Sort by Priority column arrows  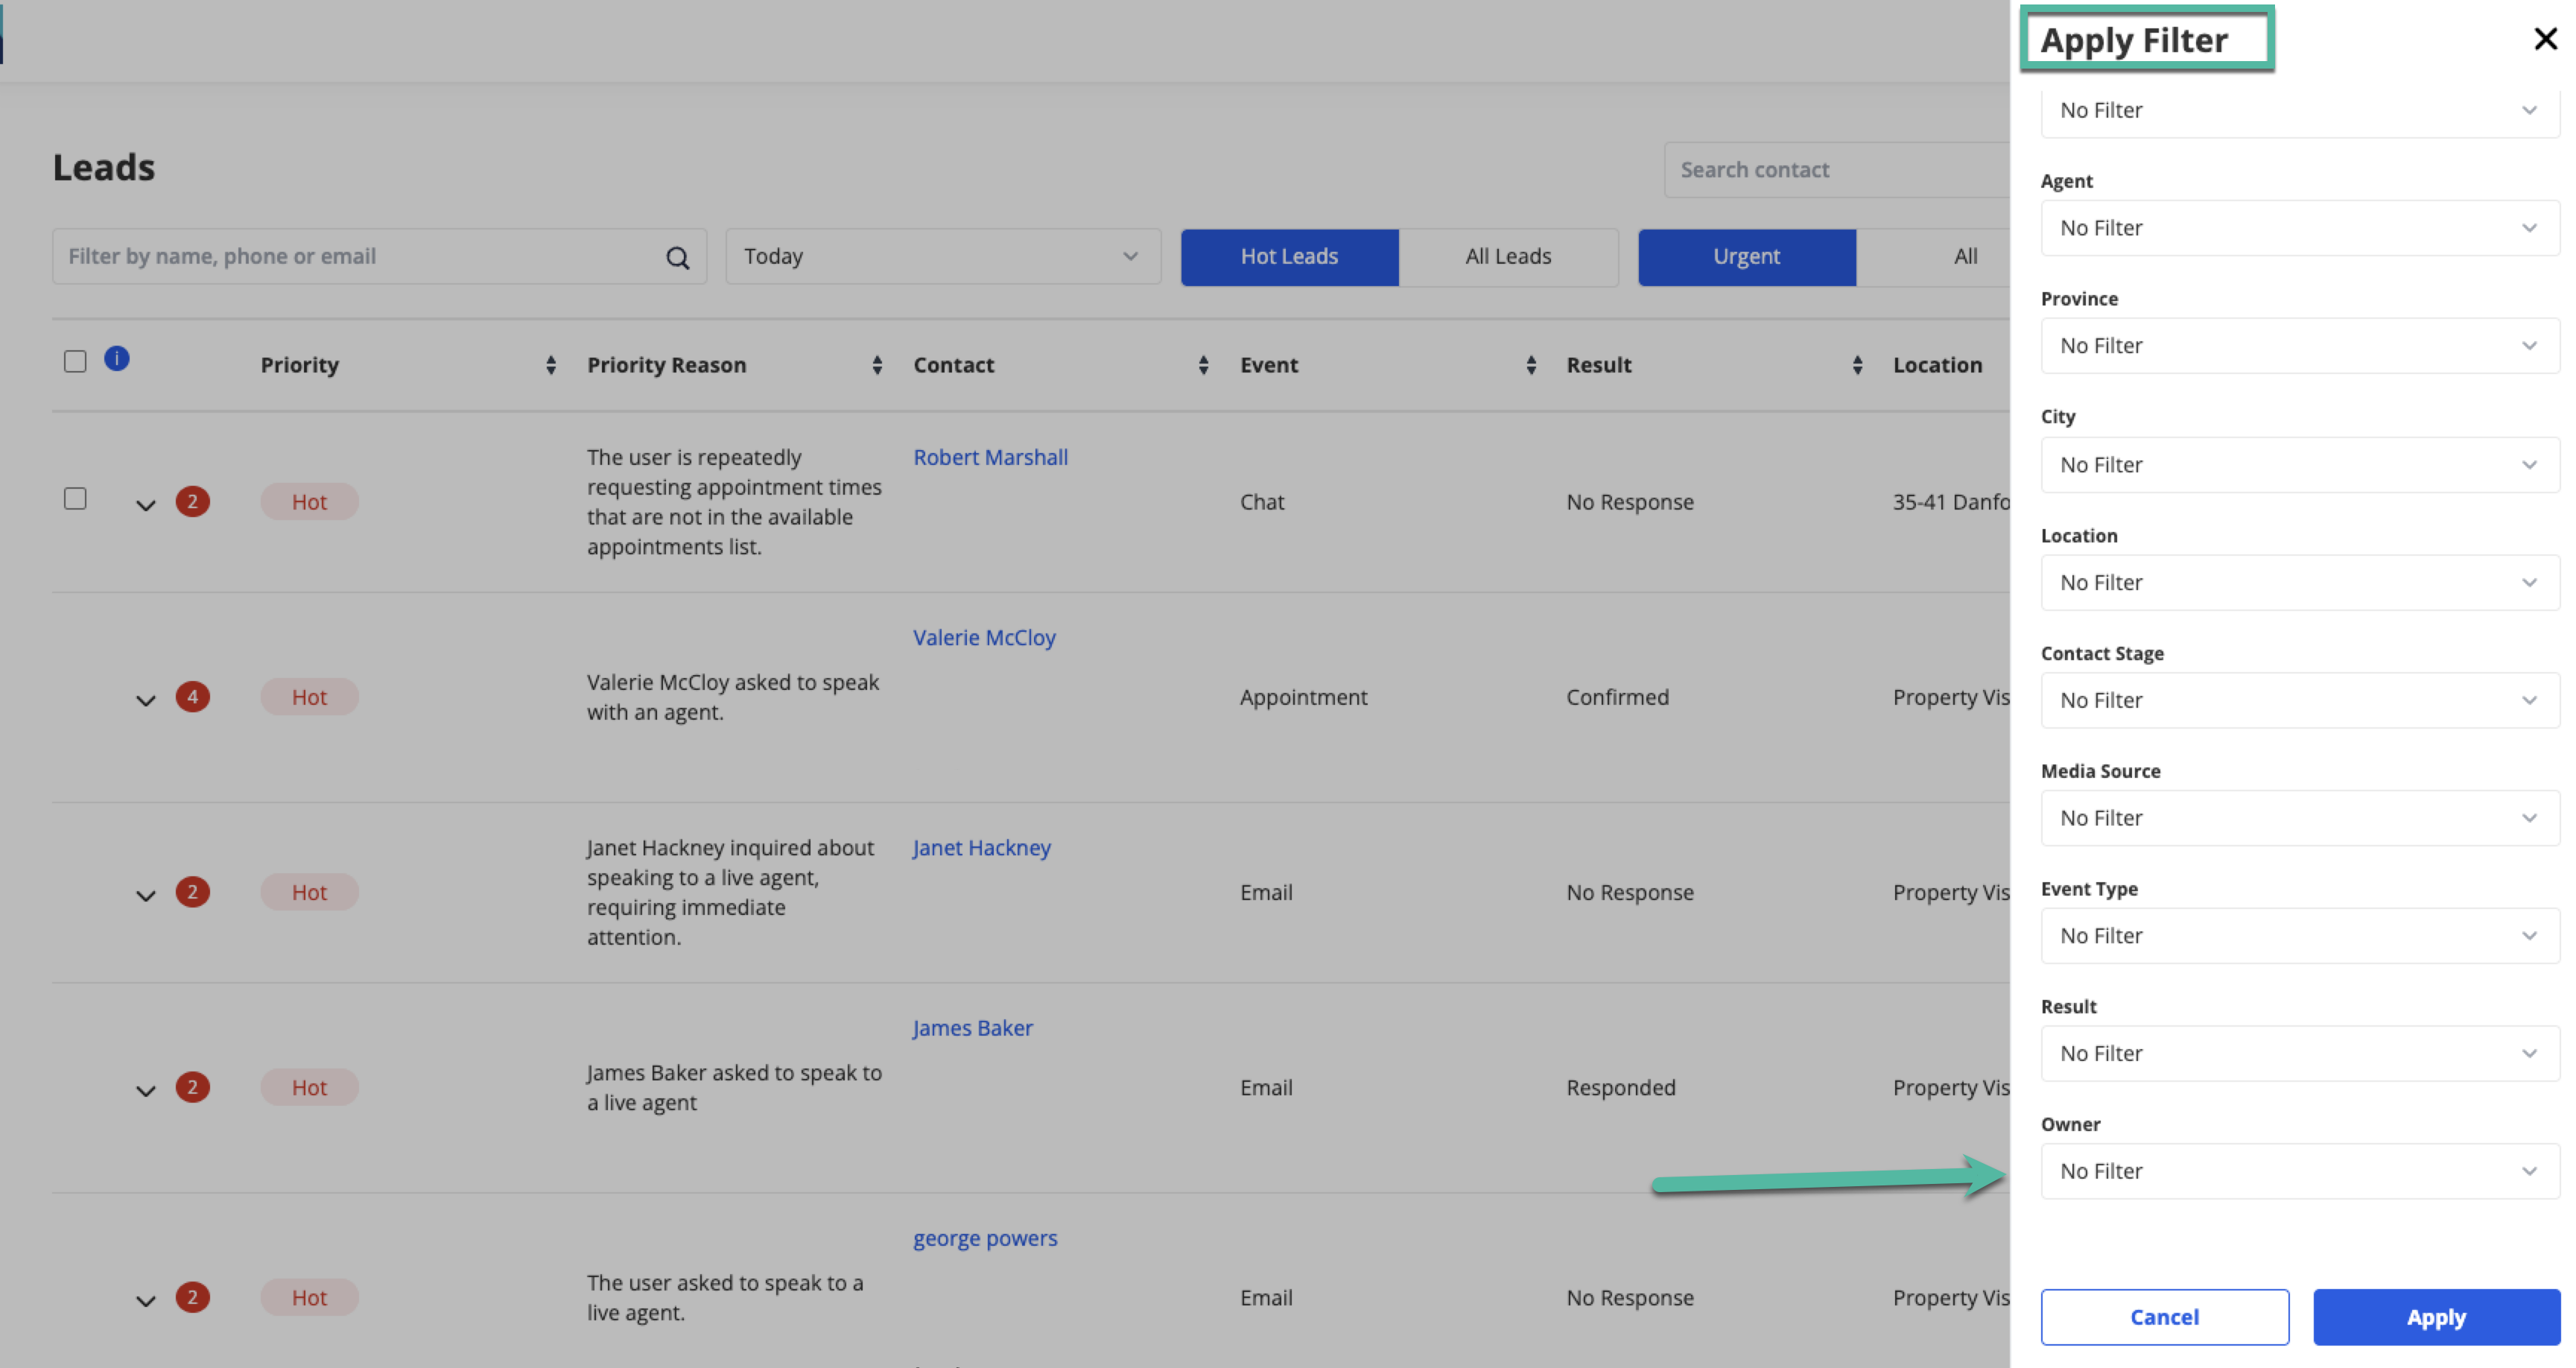(550, 365)
